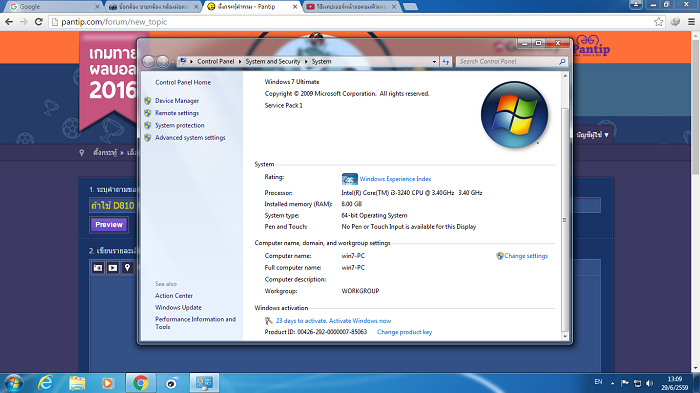Image resolution: width=700 pixels, height=393 pixels.
Task: Go to Control Panel Home
Action: click(183, 82)
